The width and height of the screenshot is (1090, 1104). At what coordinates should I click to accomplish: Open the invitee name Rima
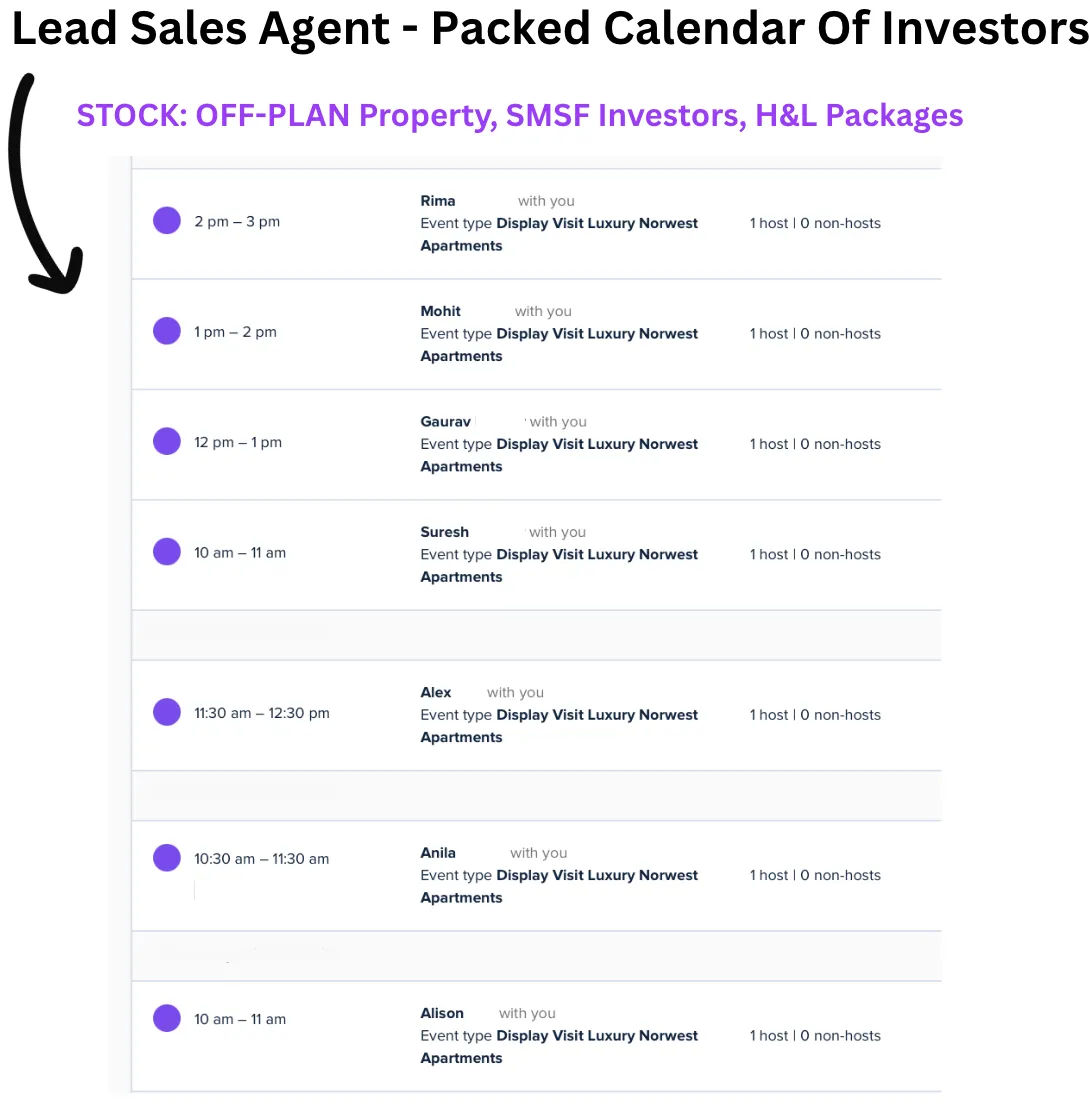click(438, 201)
